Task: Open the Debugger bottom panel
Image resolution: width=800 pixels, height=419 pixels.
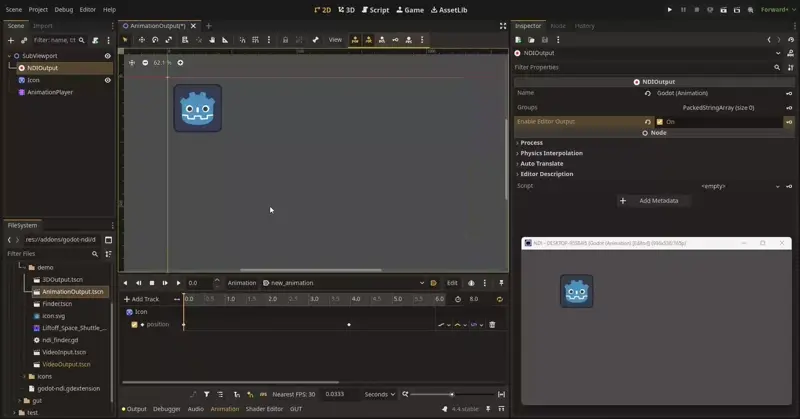Action: point(167,409)
